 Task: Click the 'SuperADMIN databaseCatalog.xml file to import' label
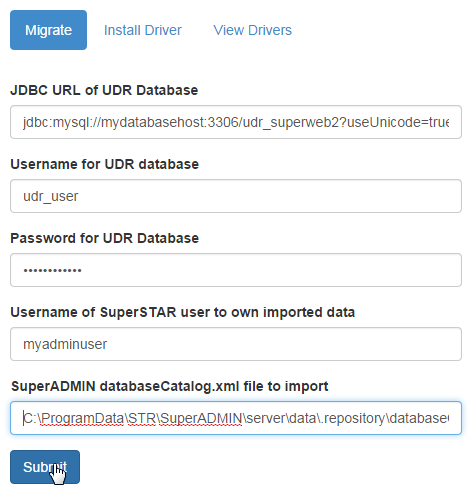(x=170, y=386)
